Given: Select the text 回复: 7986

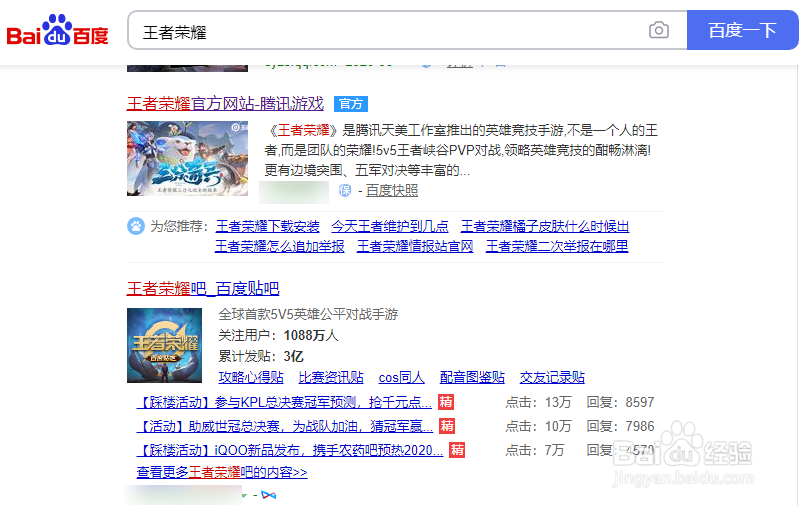Looking at the screenshot, I should tap(620, 427).
